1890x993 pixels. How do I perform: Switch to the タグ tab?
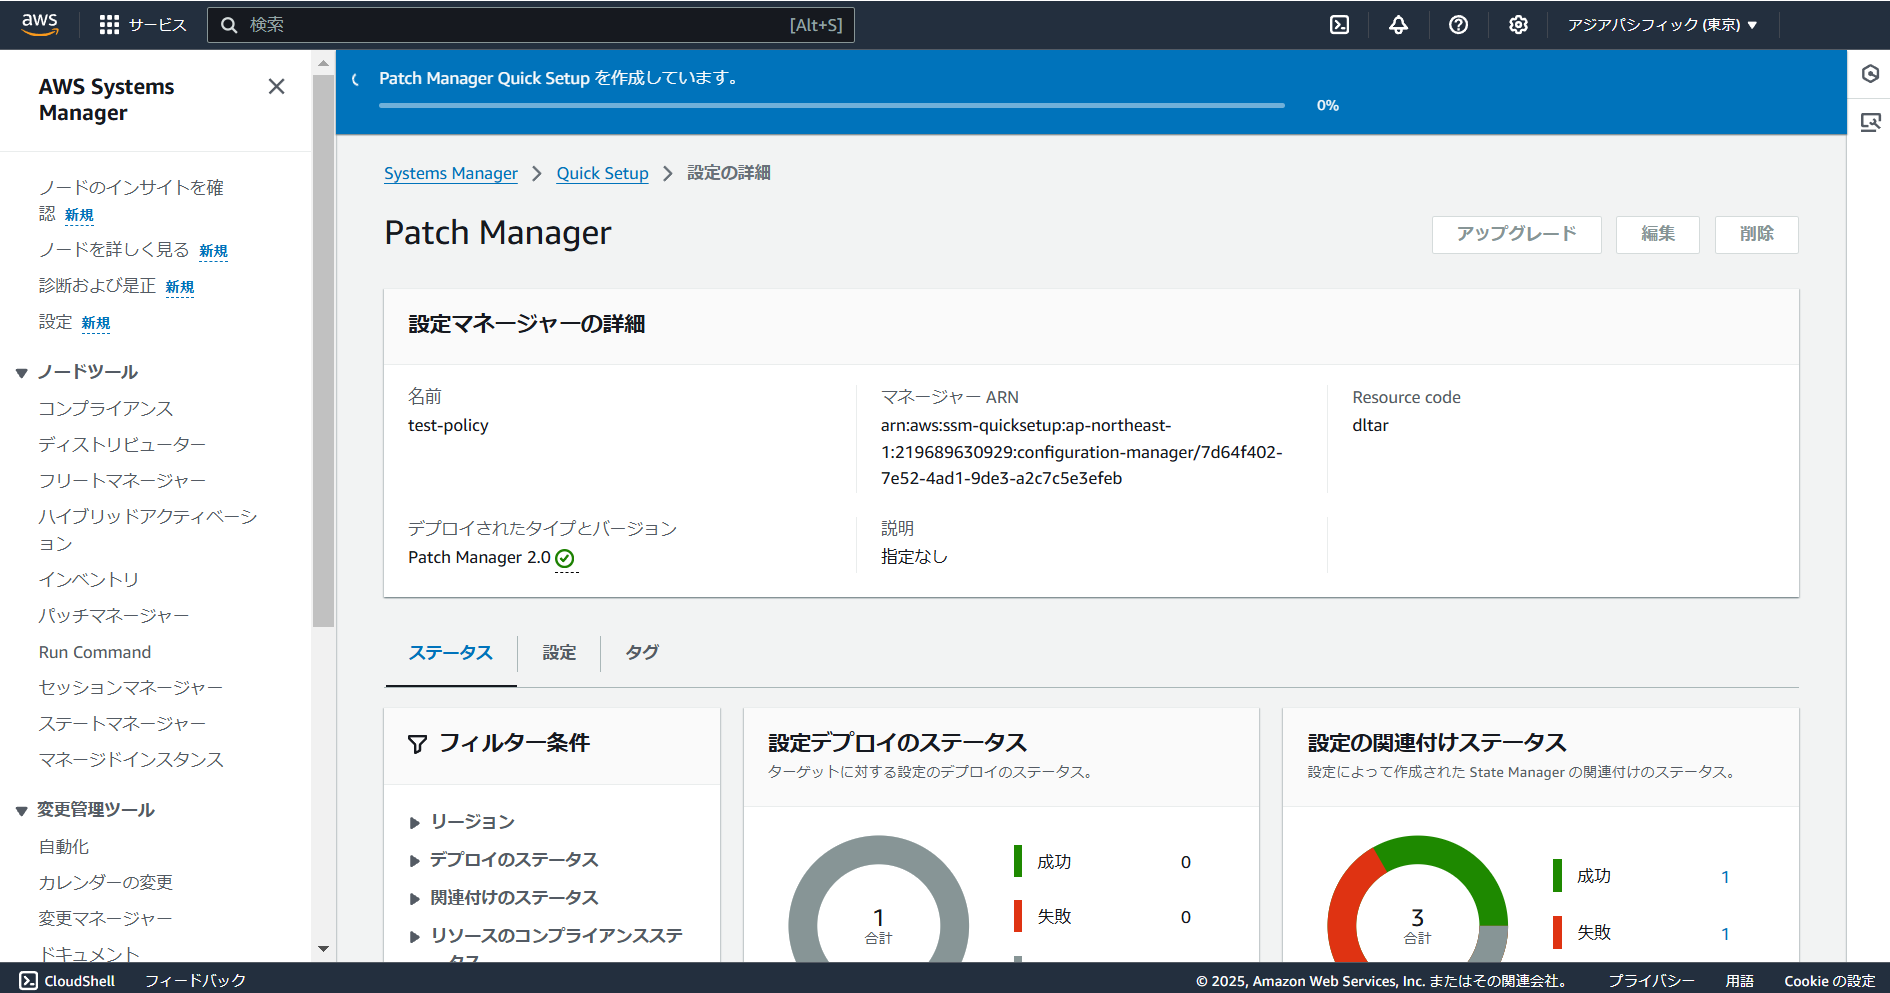642,653
